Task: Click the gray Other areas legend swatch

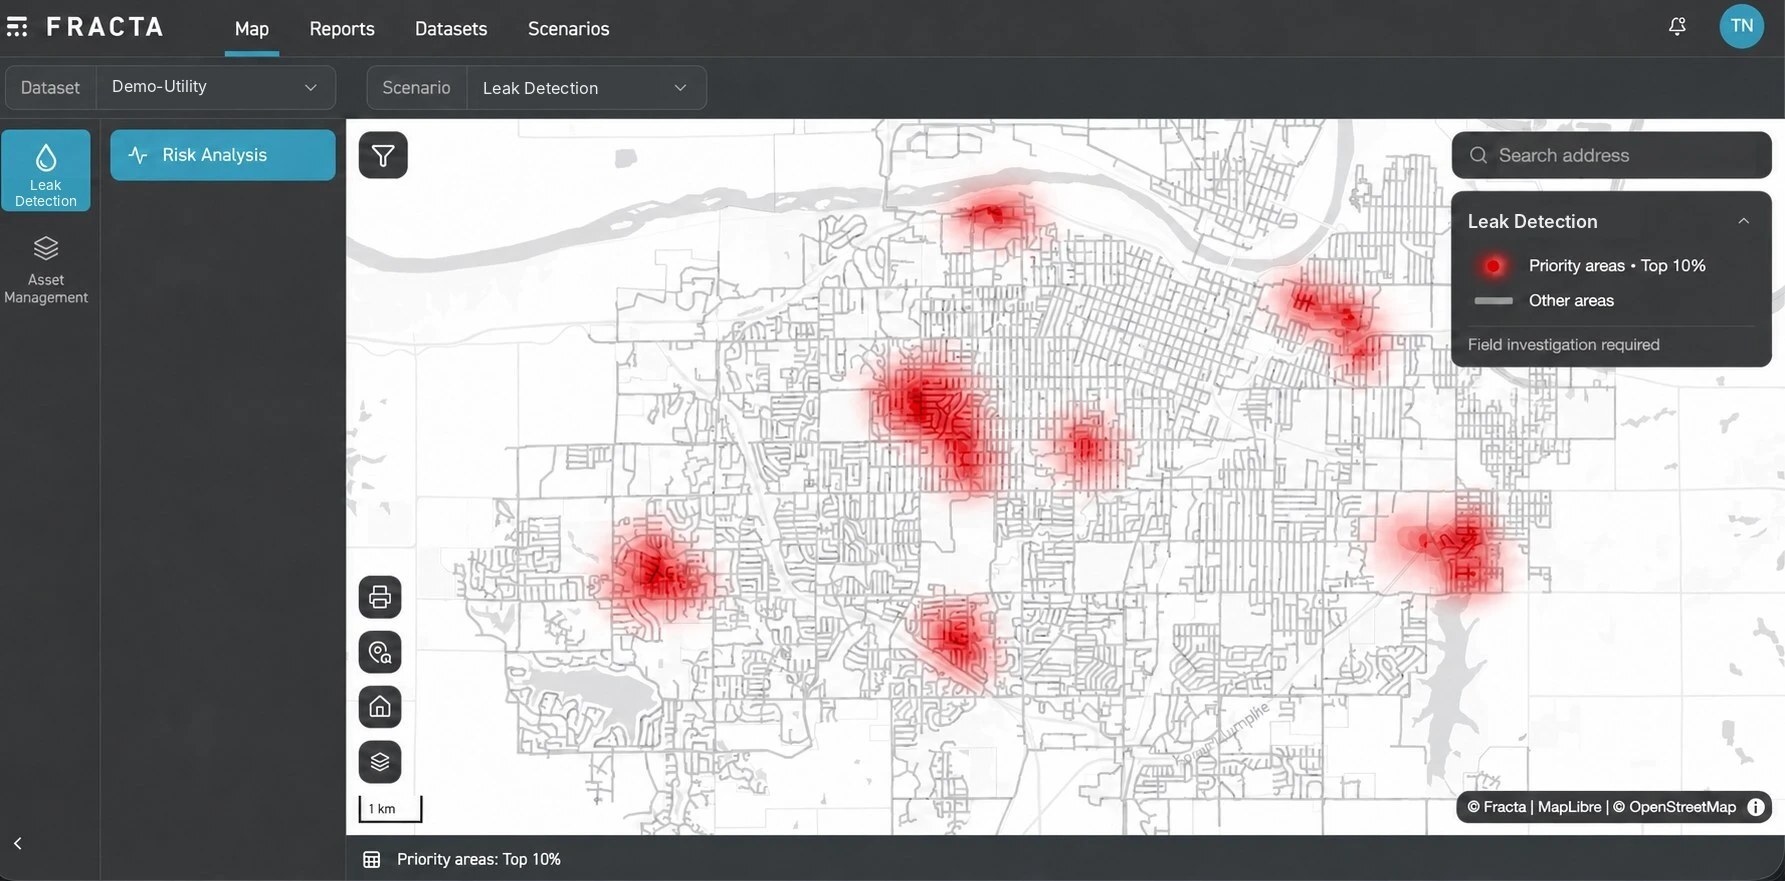Action: [x=1493, y=300]
